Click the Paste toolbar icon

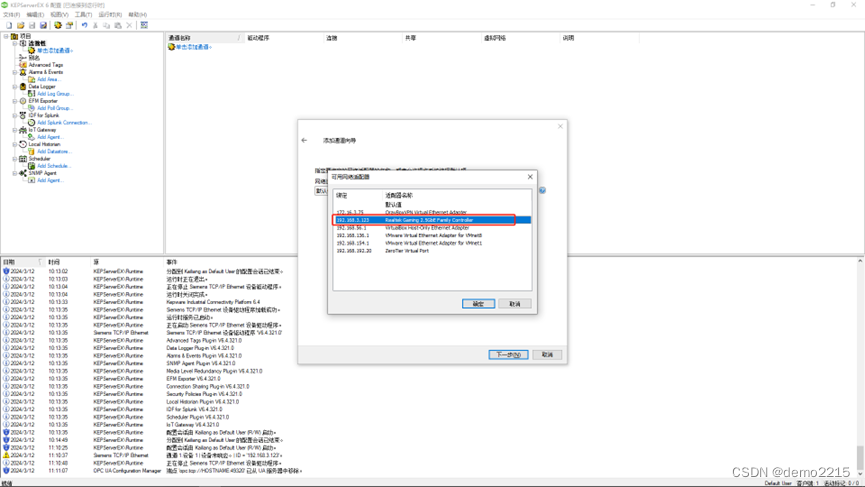point(118,25)
